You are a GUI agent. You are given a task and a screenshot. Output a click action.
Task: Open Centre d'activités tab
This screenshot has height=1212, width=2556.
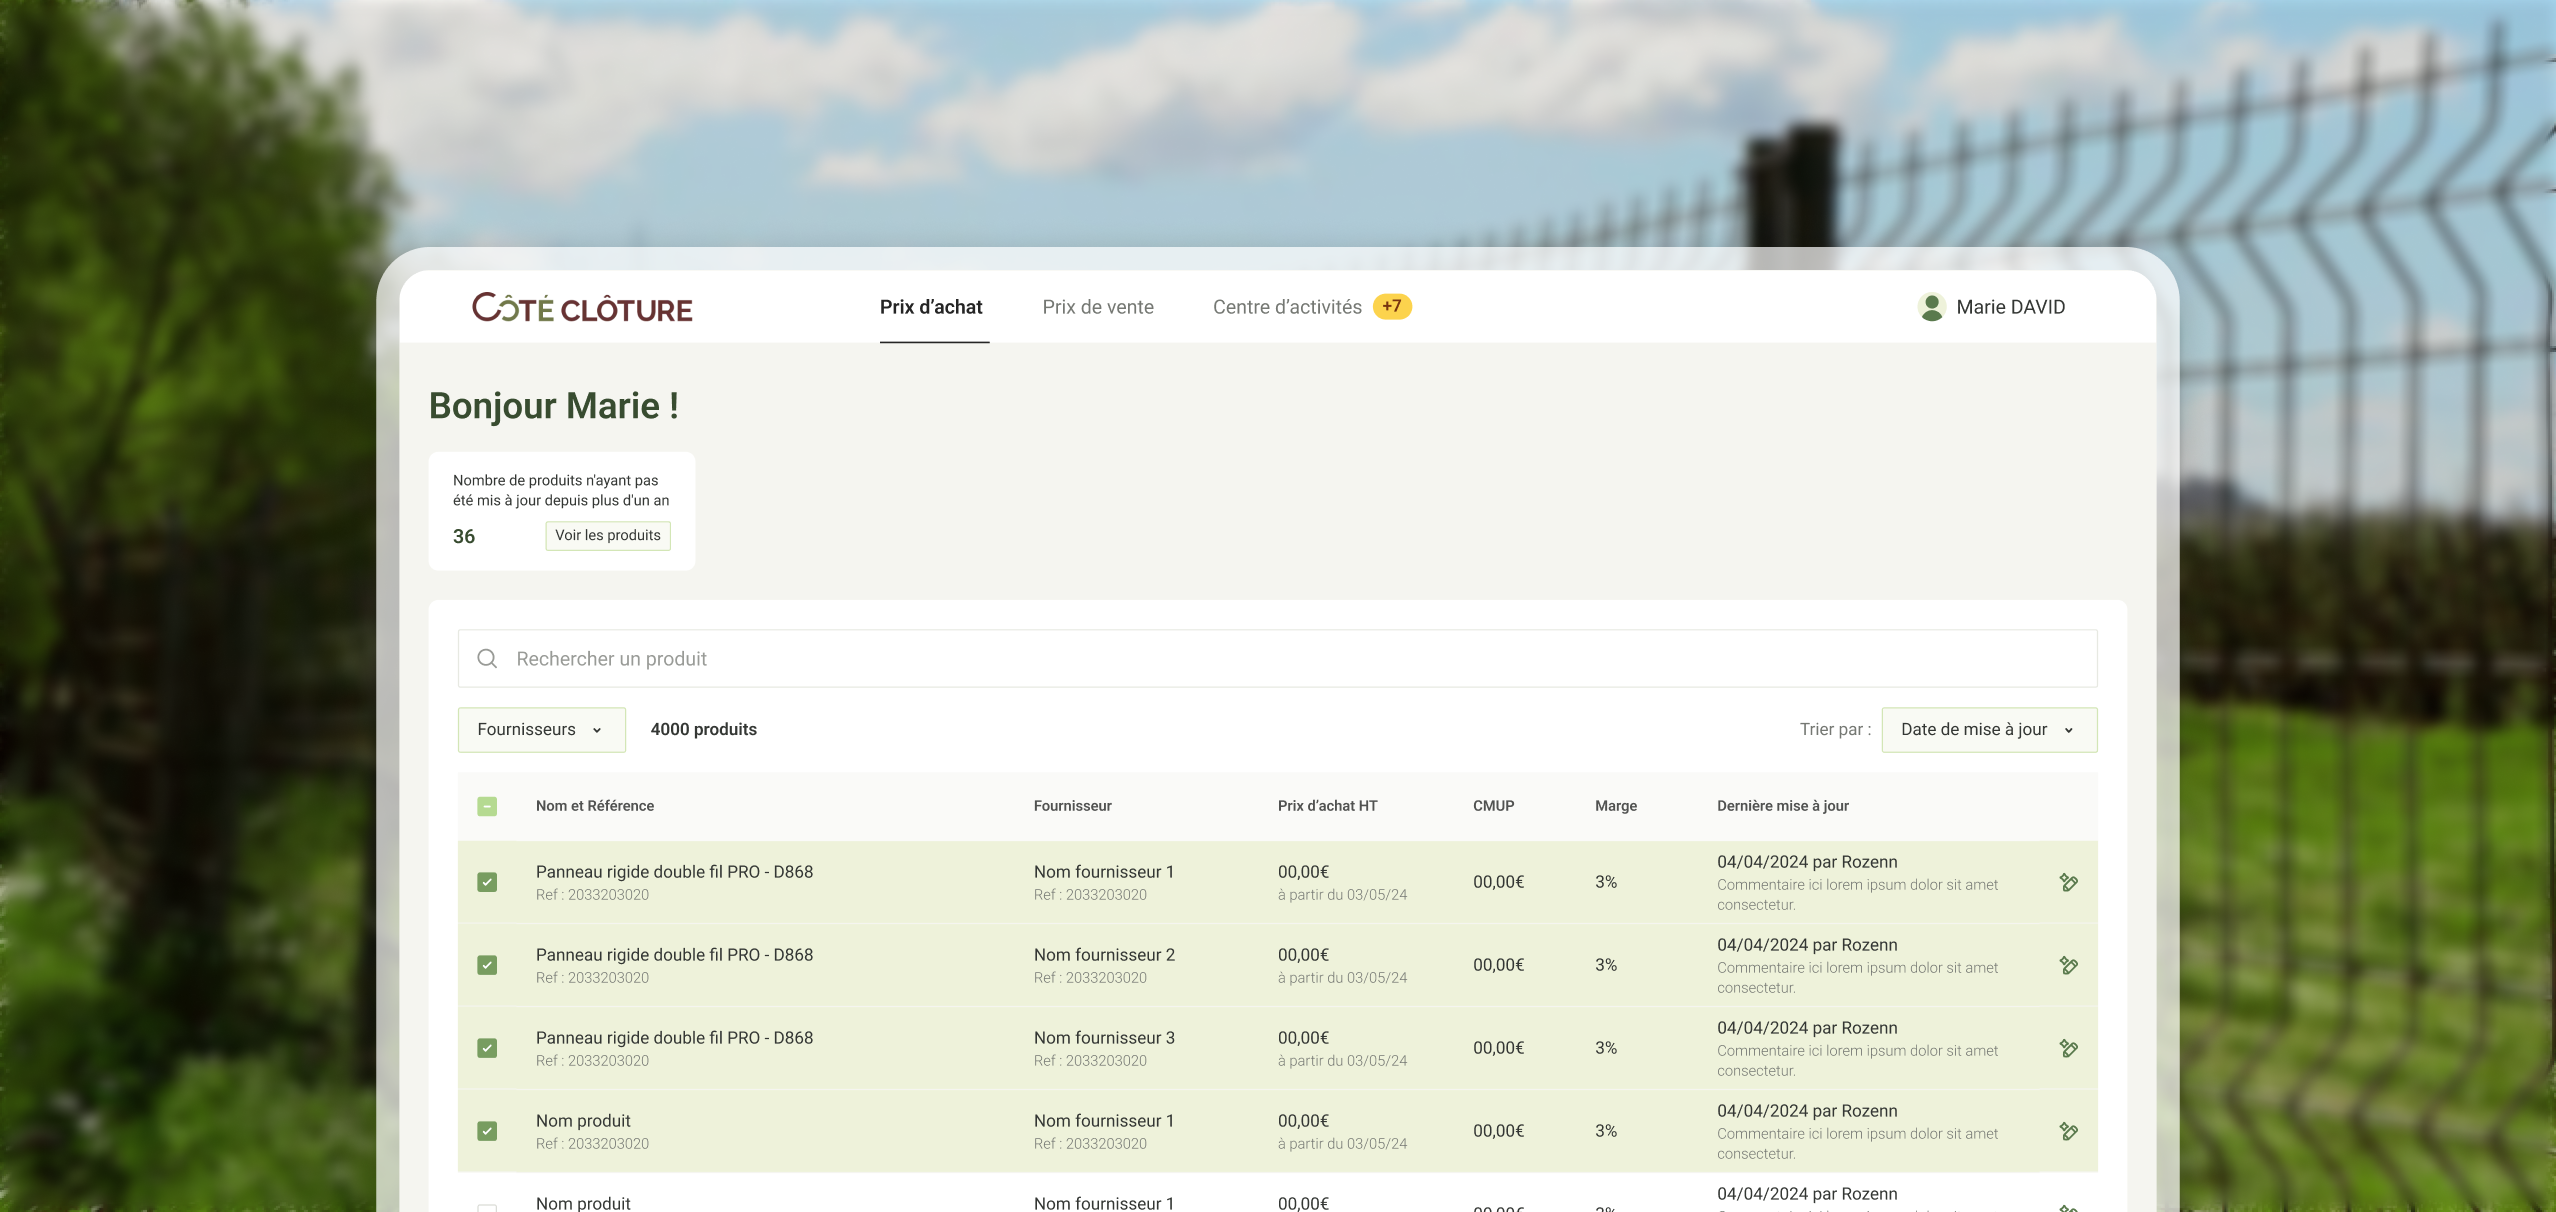[1286, 307]
